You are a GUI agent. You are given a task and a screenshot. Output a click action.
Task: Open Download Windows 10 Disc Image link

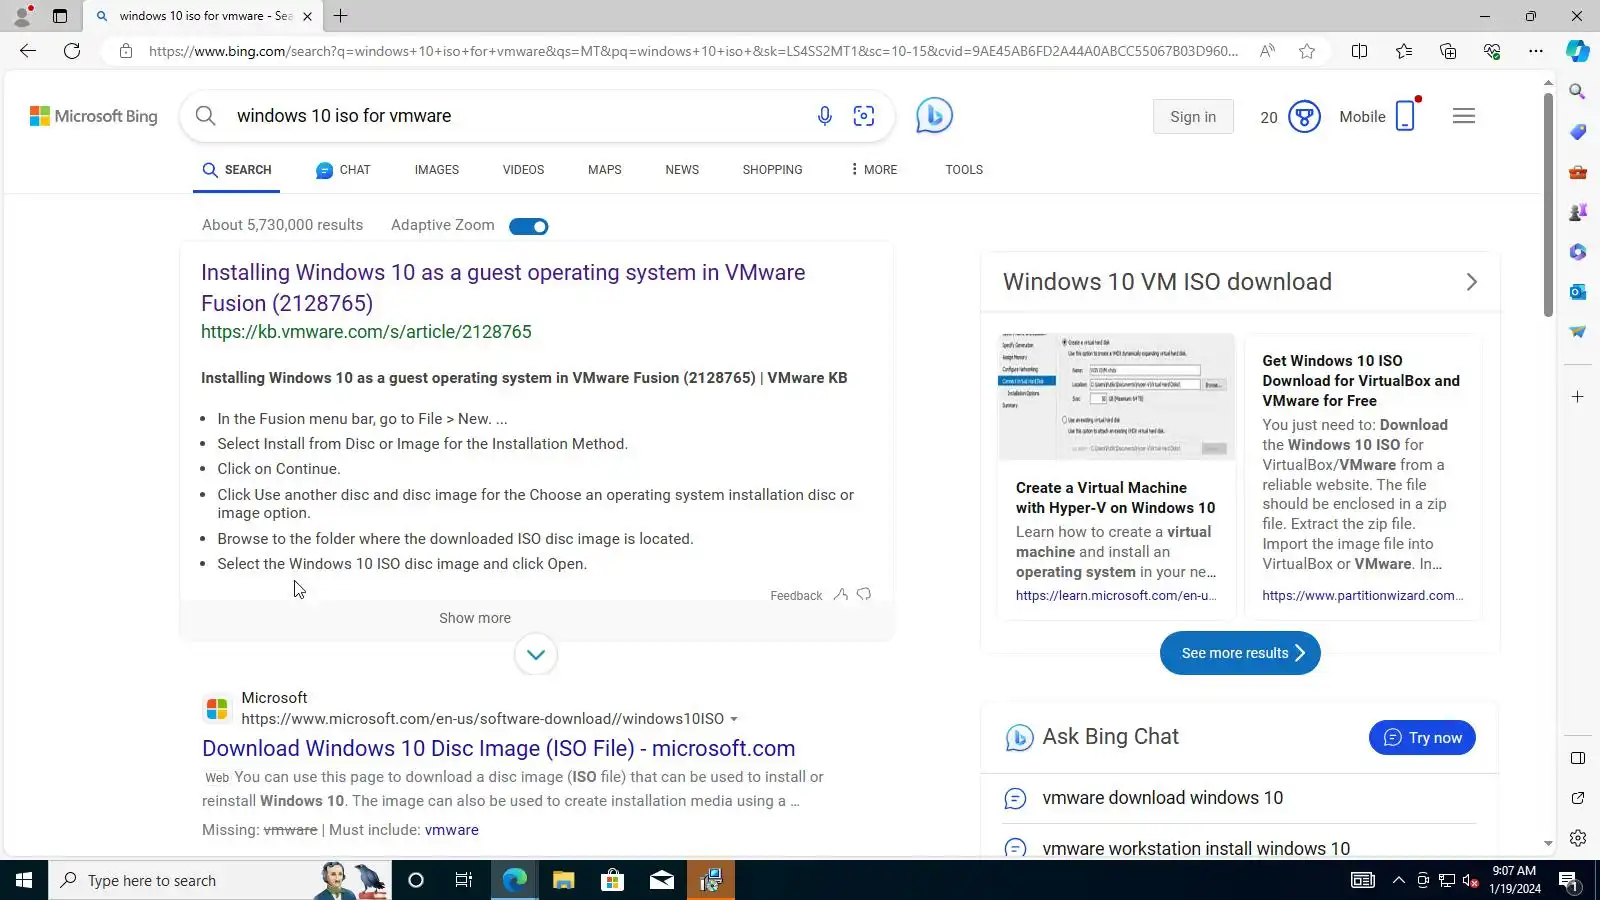[x=499, y=748]
